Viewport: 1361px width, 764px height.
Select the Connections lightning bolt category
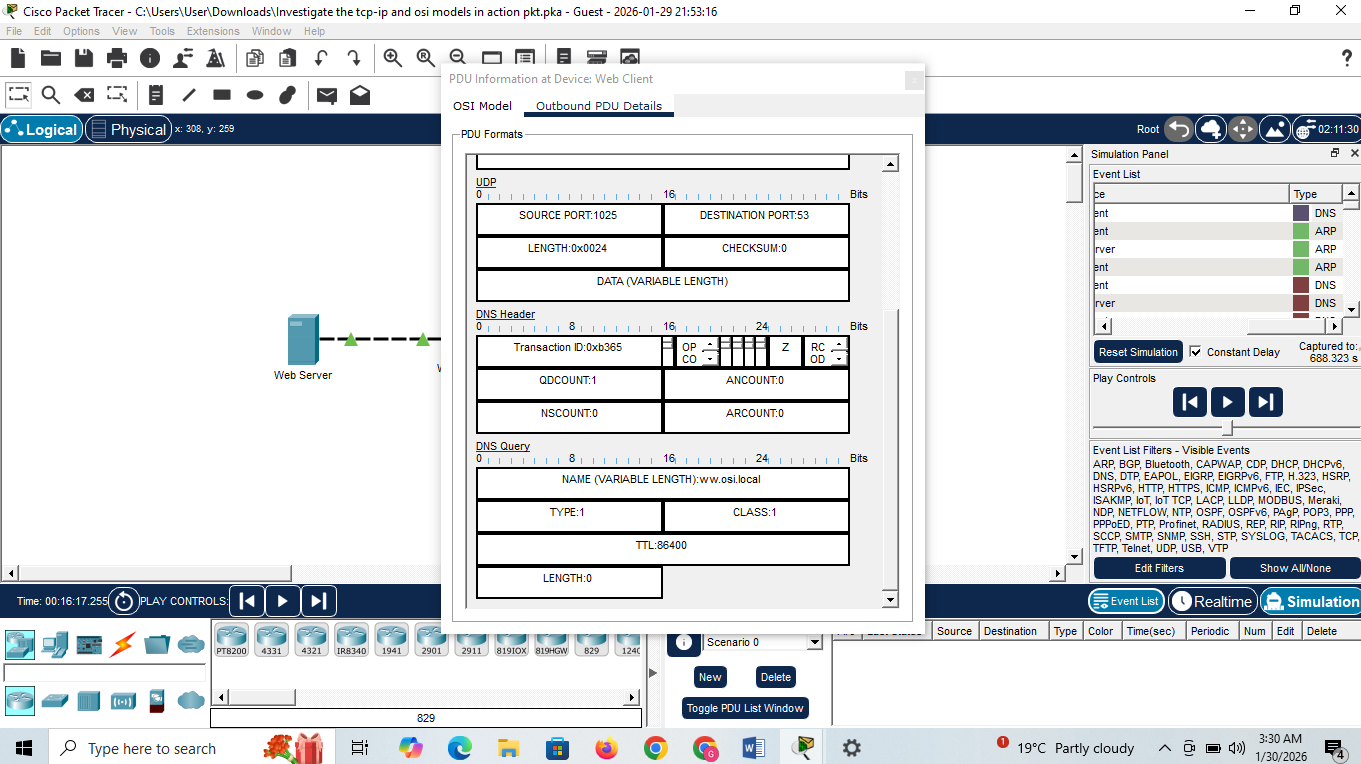(124, 644)
